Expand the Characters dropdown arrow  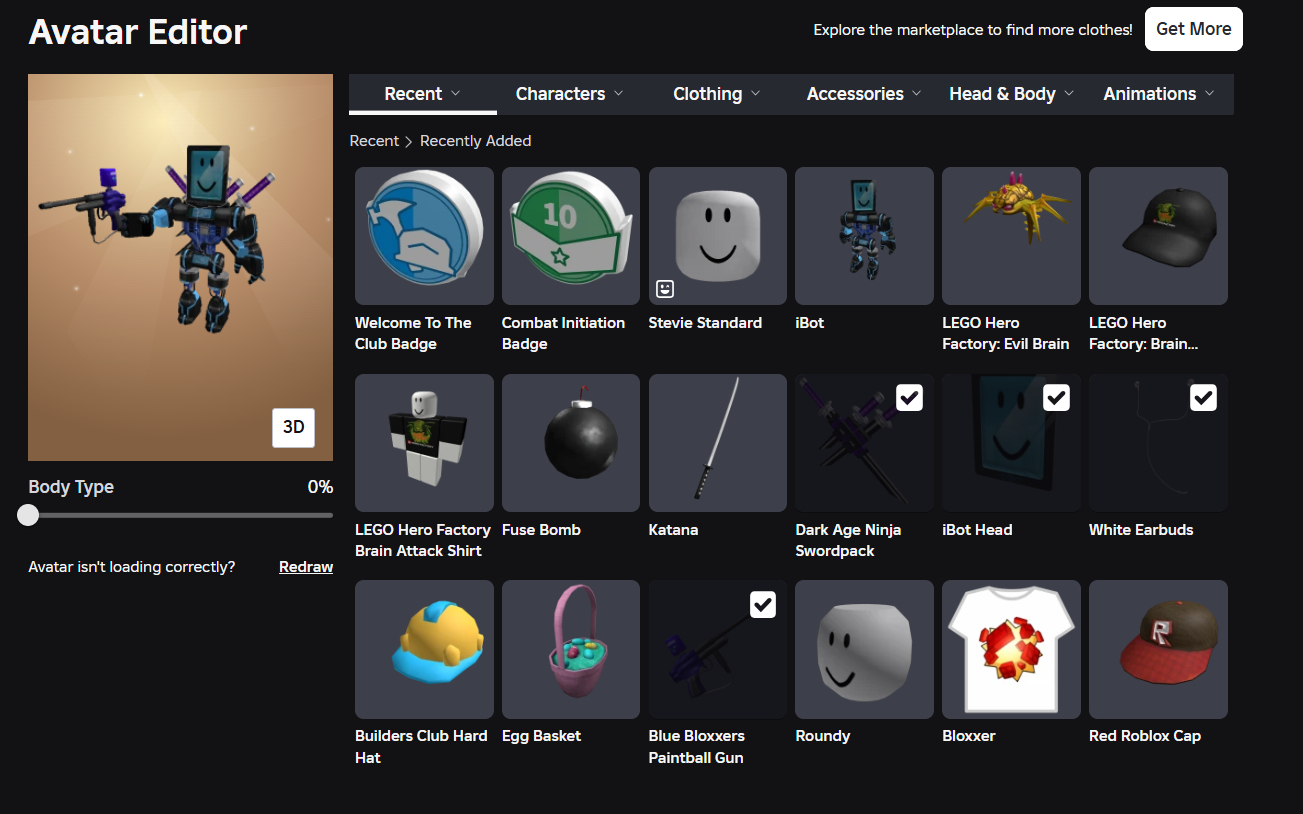tap(619, 93)
